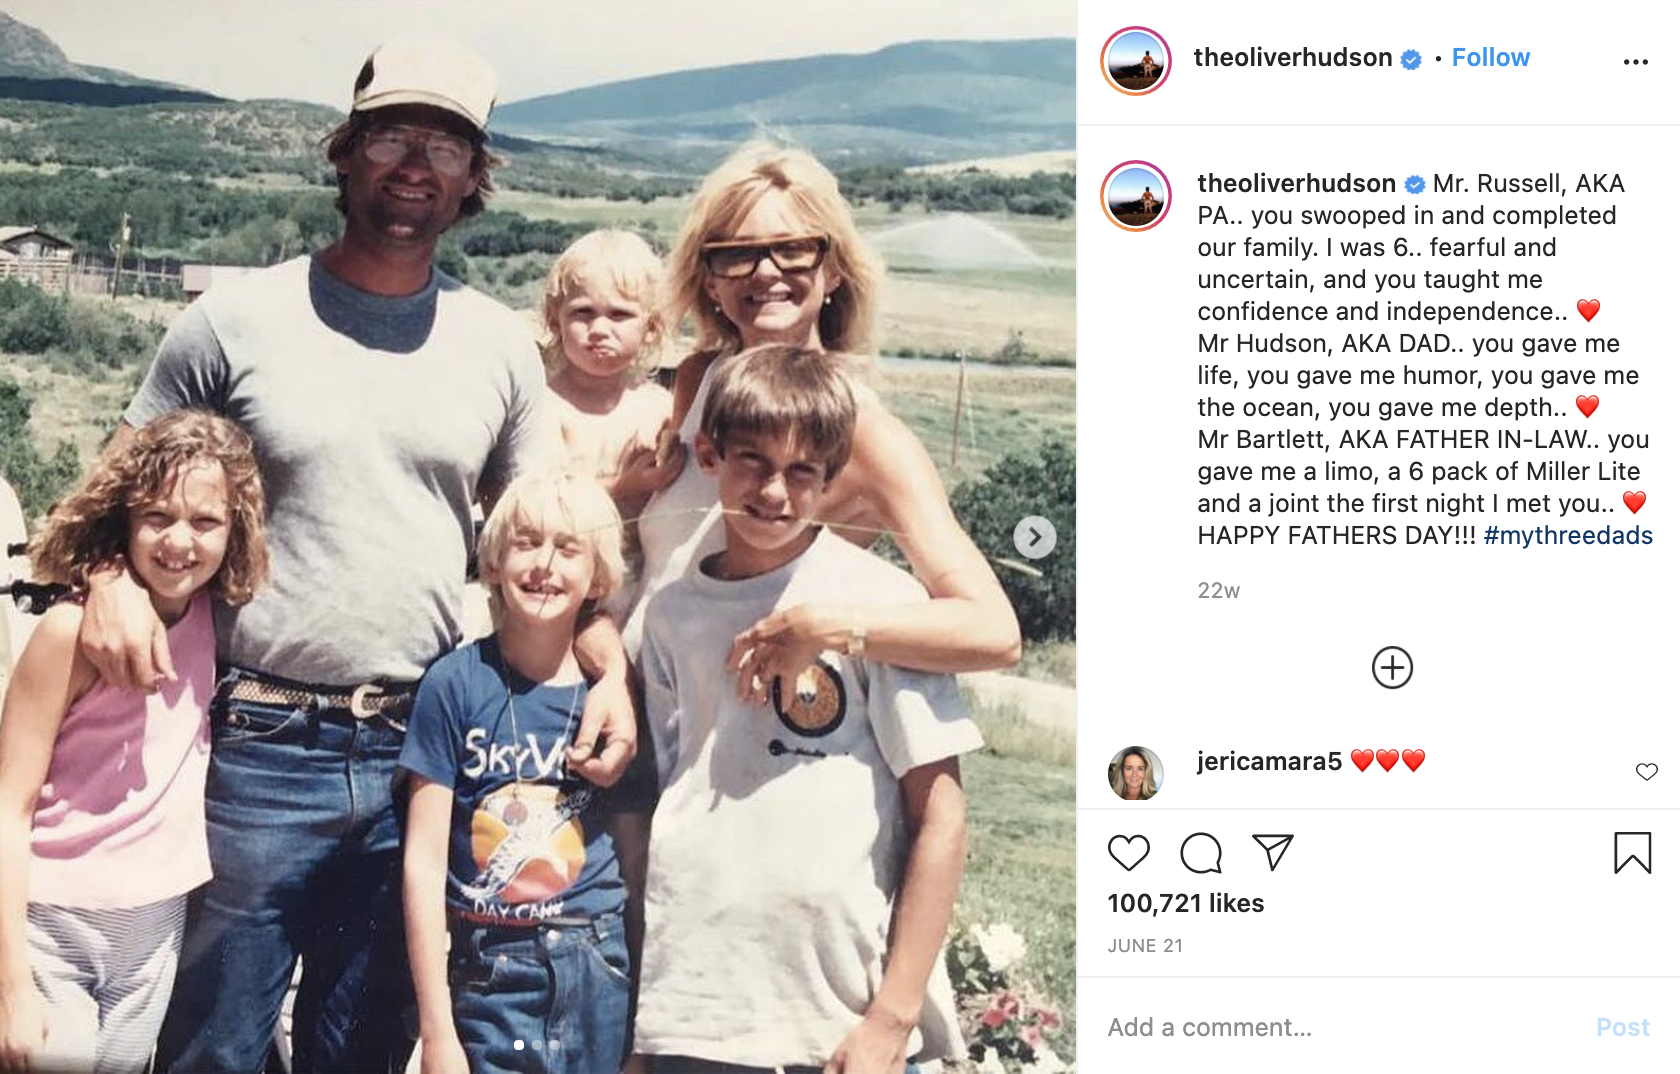This screenshot has width=1680, height=1074.
Task: Select the second carousel dot indicator
Action: pos(537,1045)
